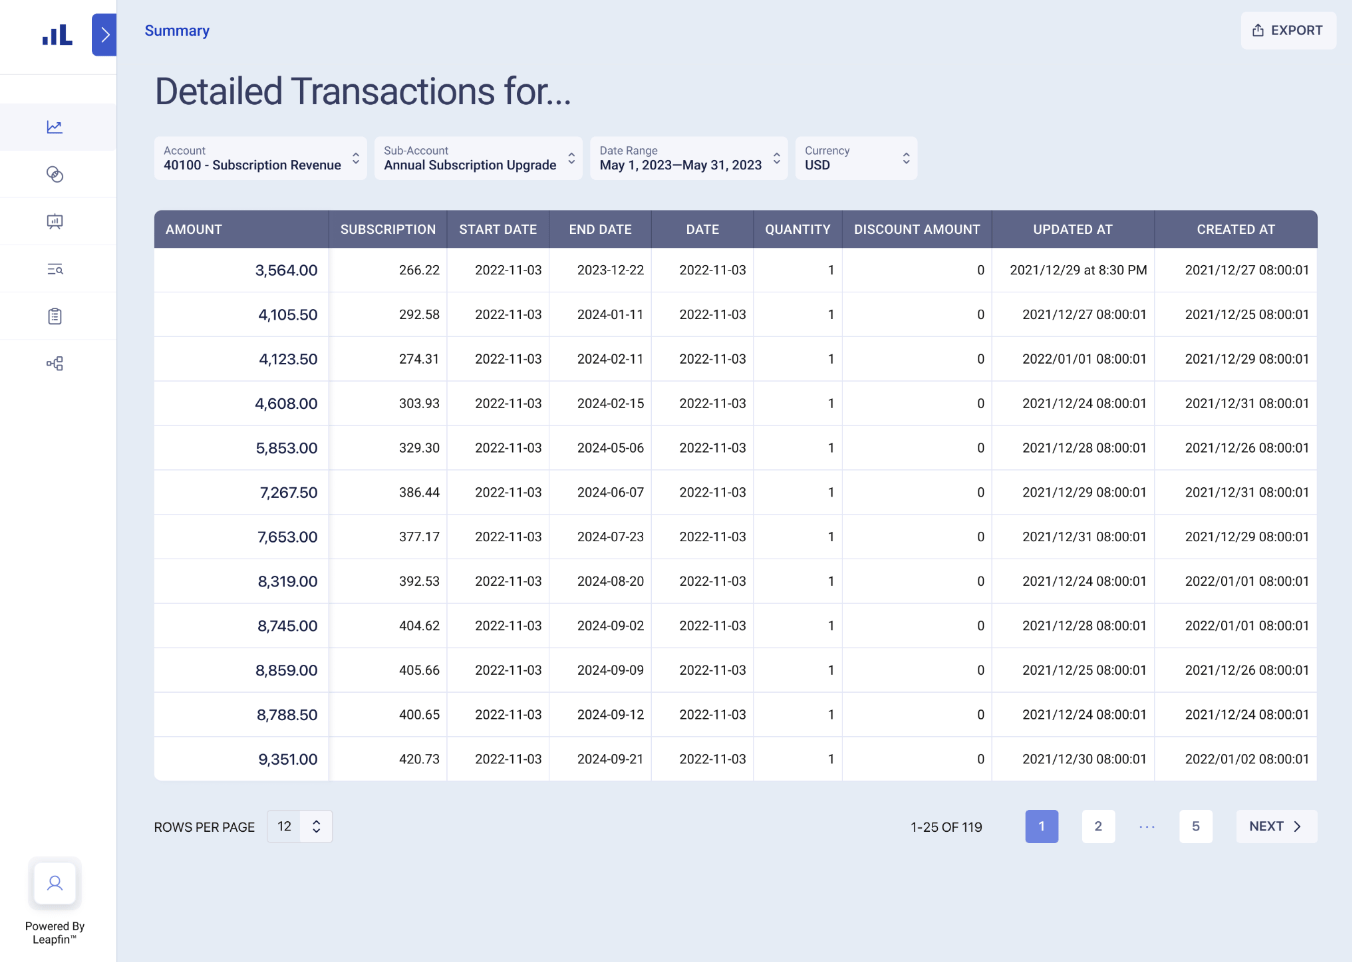Click the Next page button
This screenshot has width=1352, height=962.
point(1276,826)
